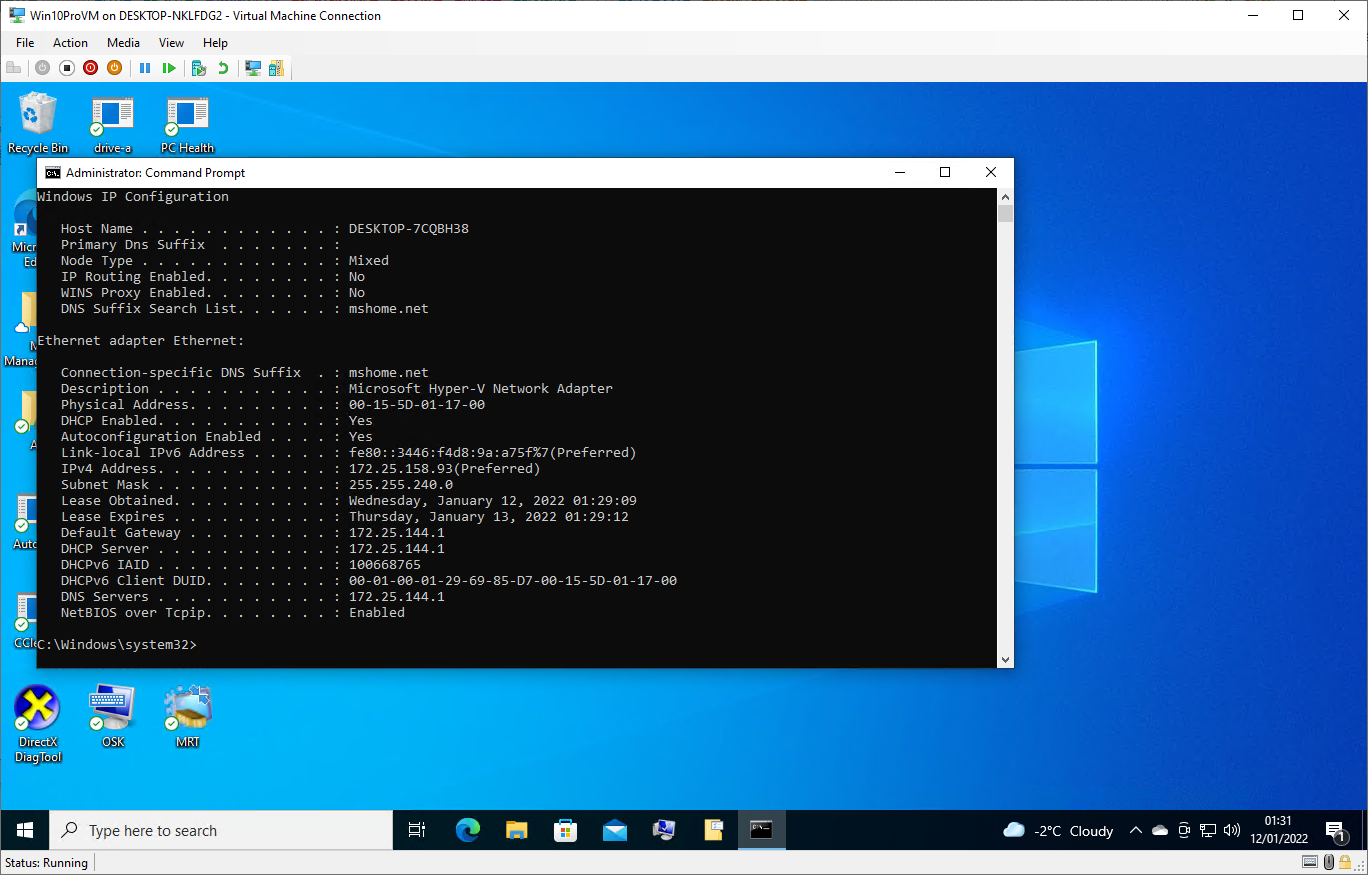The height and width of the screenshot is (875, 1368).
Task: Open File Explorer from the taskbar
Action: 516,830
